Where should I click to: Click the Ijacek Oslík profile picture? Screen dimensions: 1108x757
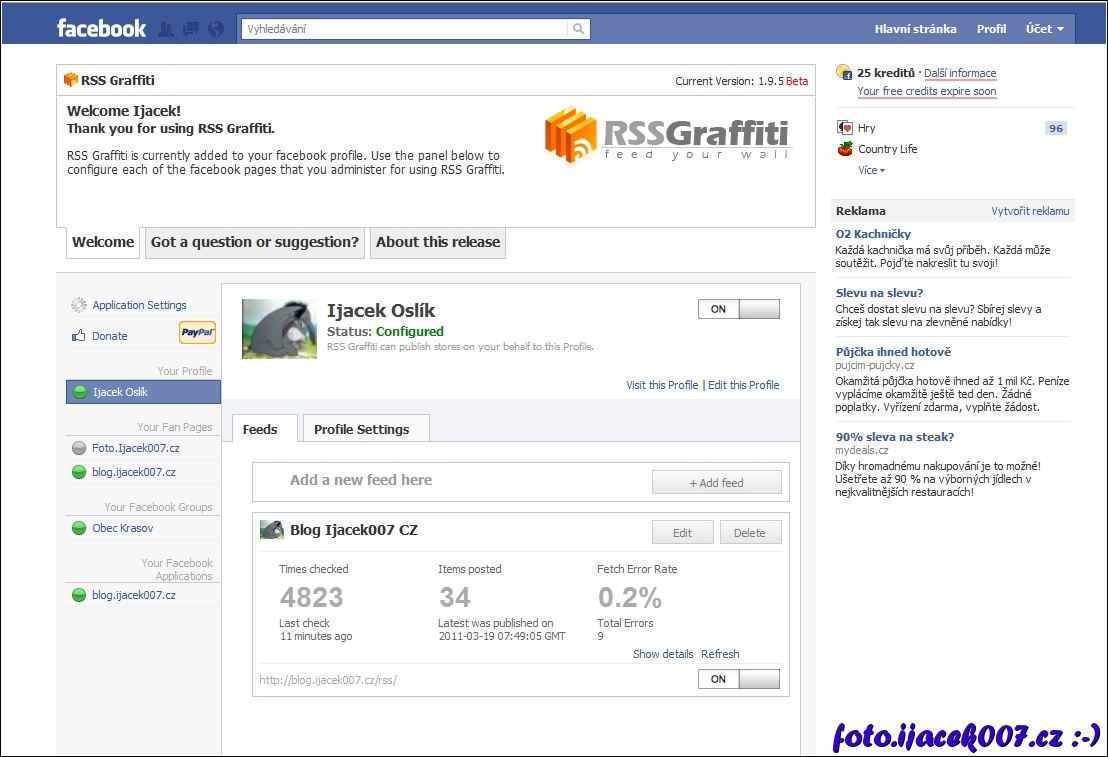(x=279, y=329)
